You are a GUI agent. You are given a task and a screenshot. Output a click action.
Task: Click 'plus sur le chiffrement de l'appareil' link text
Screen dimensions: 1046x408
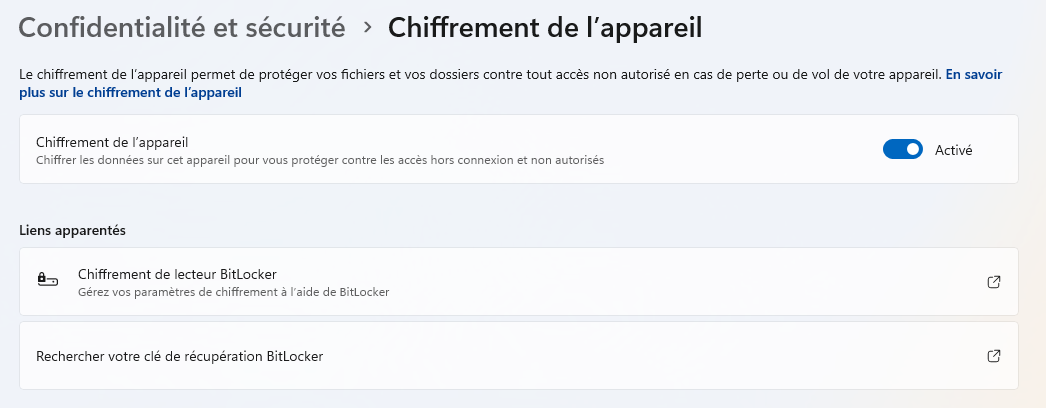[130, 93]
